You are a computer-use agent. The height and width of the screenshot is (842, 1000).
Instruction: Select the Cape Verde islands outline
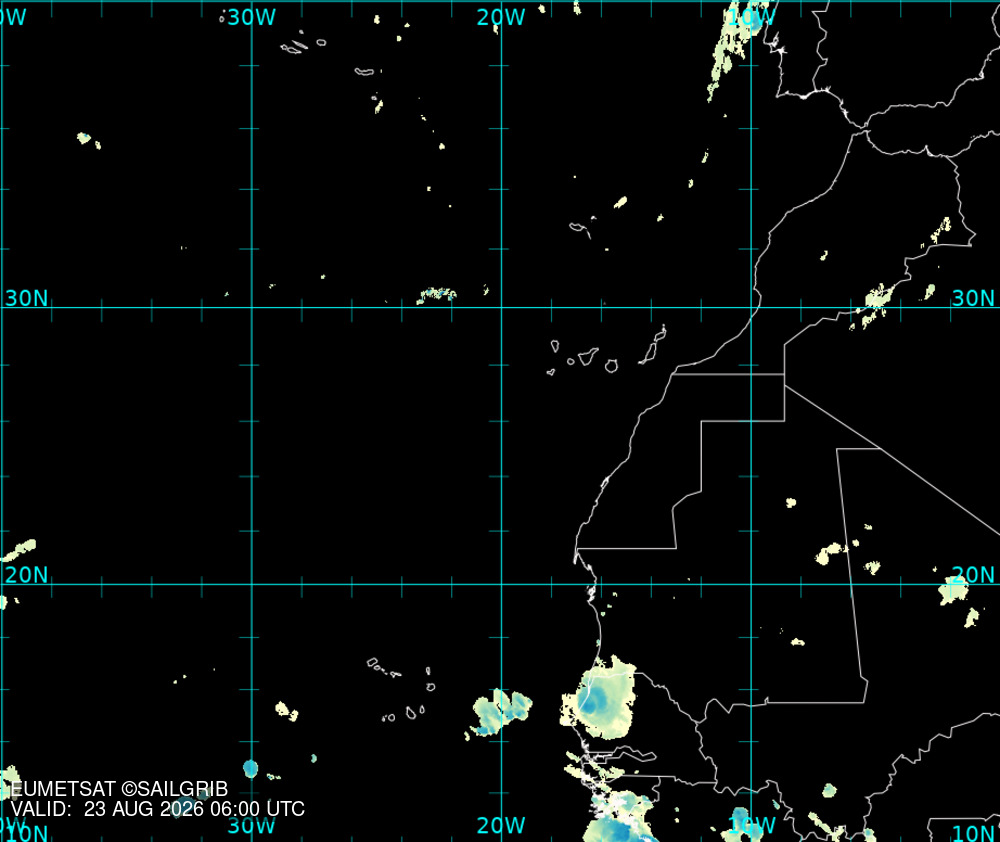tap(401, 690)
